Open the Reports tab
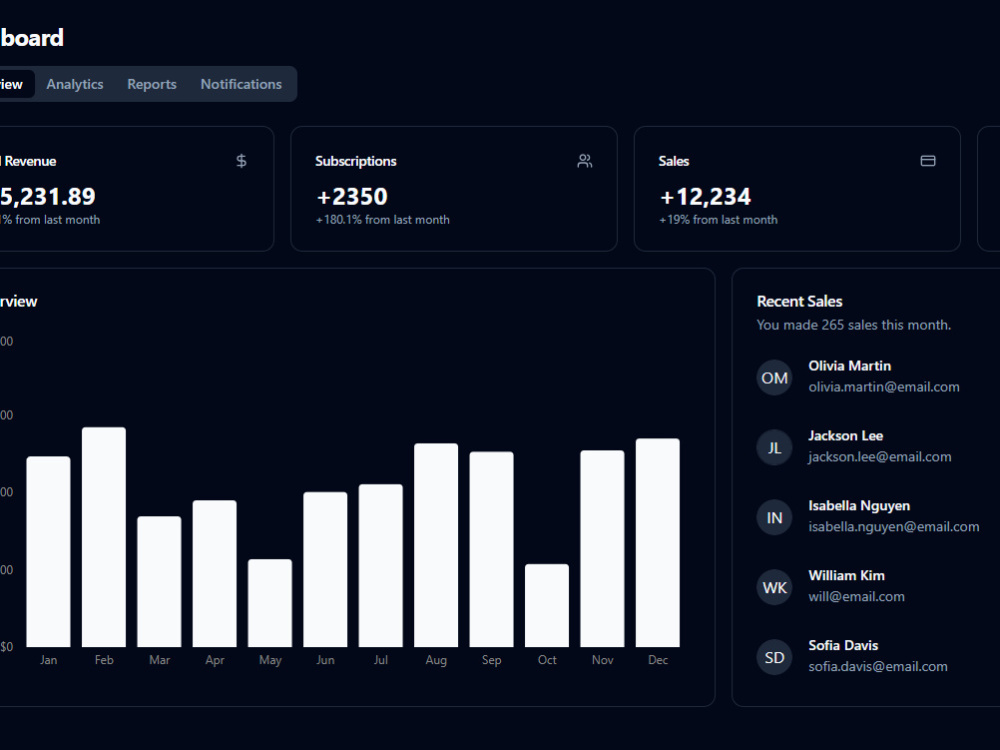This screenshot has width=1000, height=750. pyautogui.click(x=152, y=84)
